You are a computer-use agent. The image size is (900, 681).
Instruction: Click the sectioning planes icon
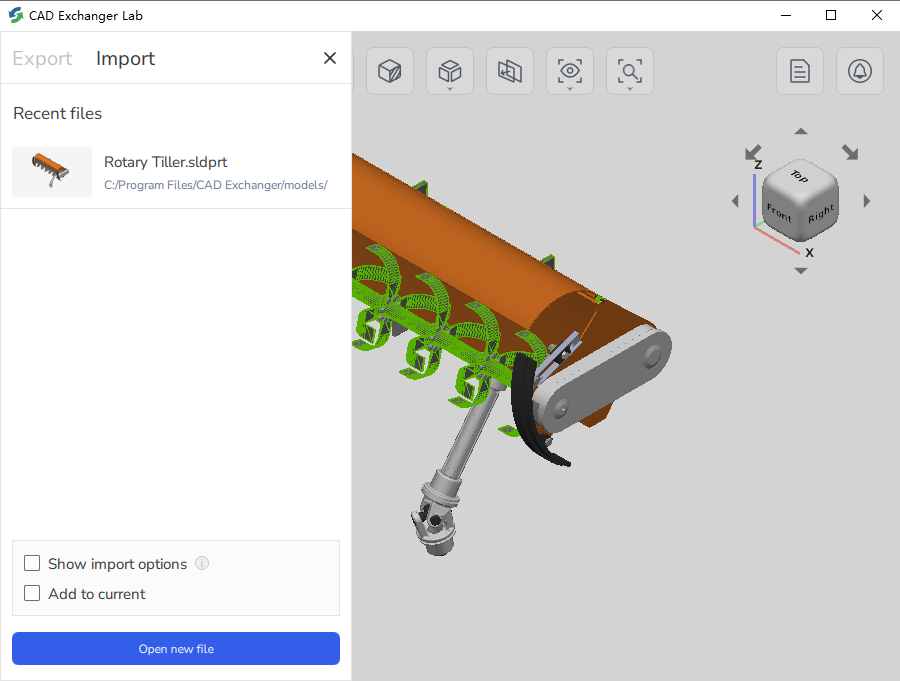click(x=510, y=71)
